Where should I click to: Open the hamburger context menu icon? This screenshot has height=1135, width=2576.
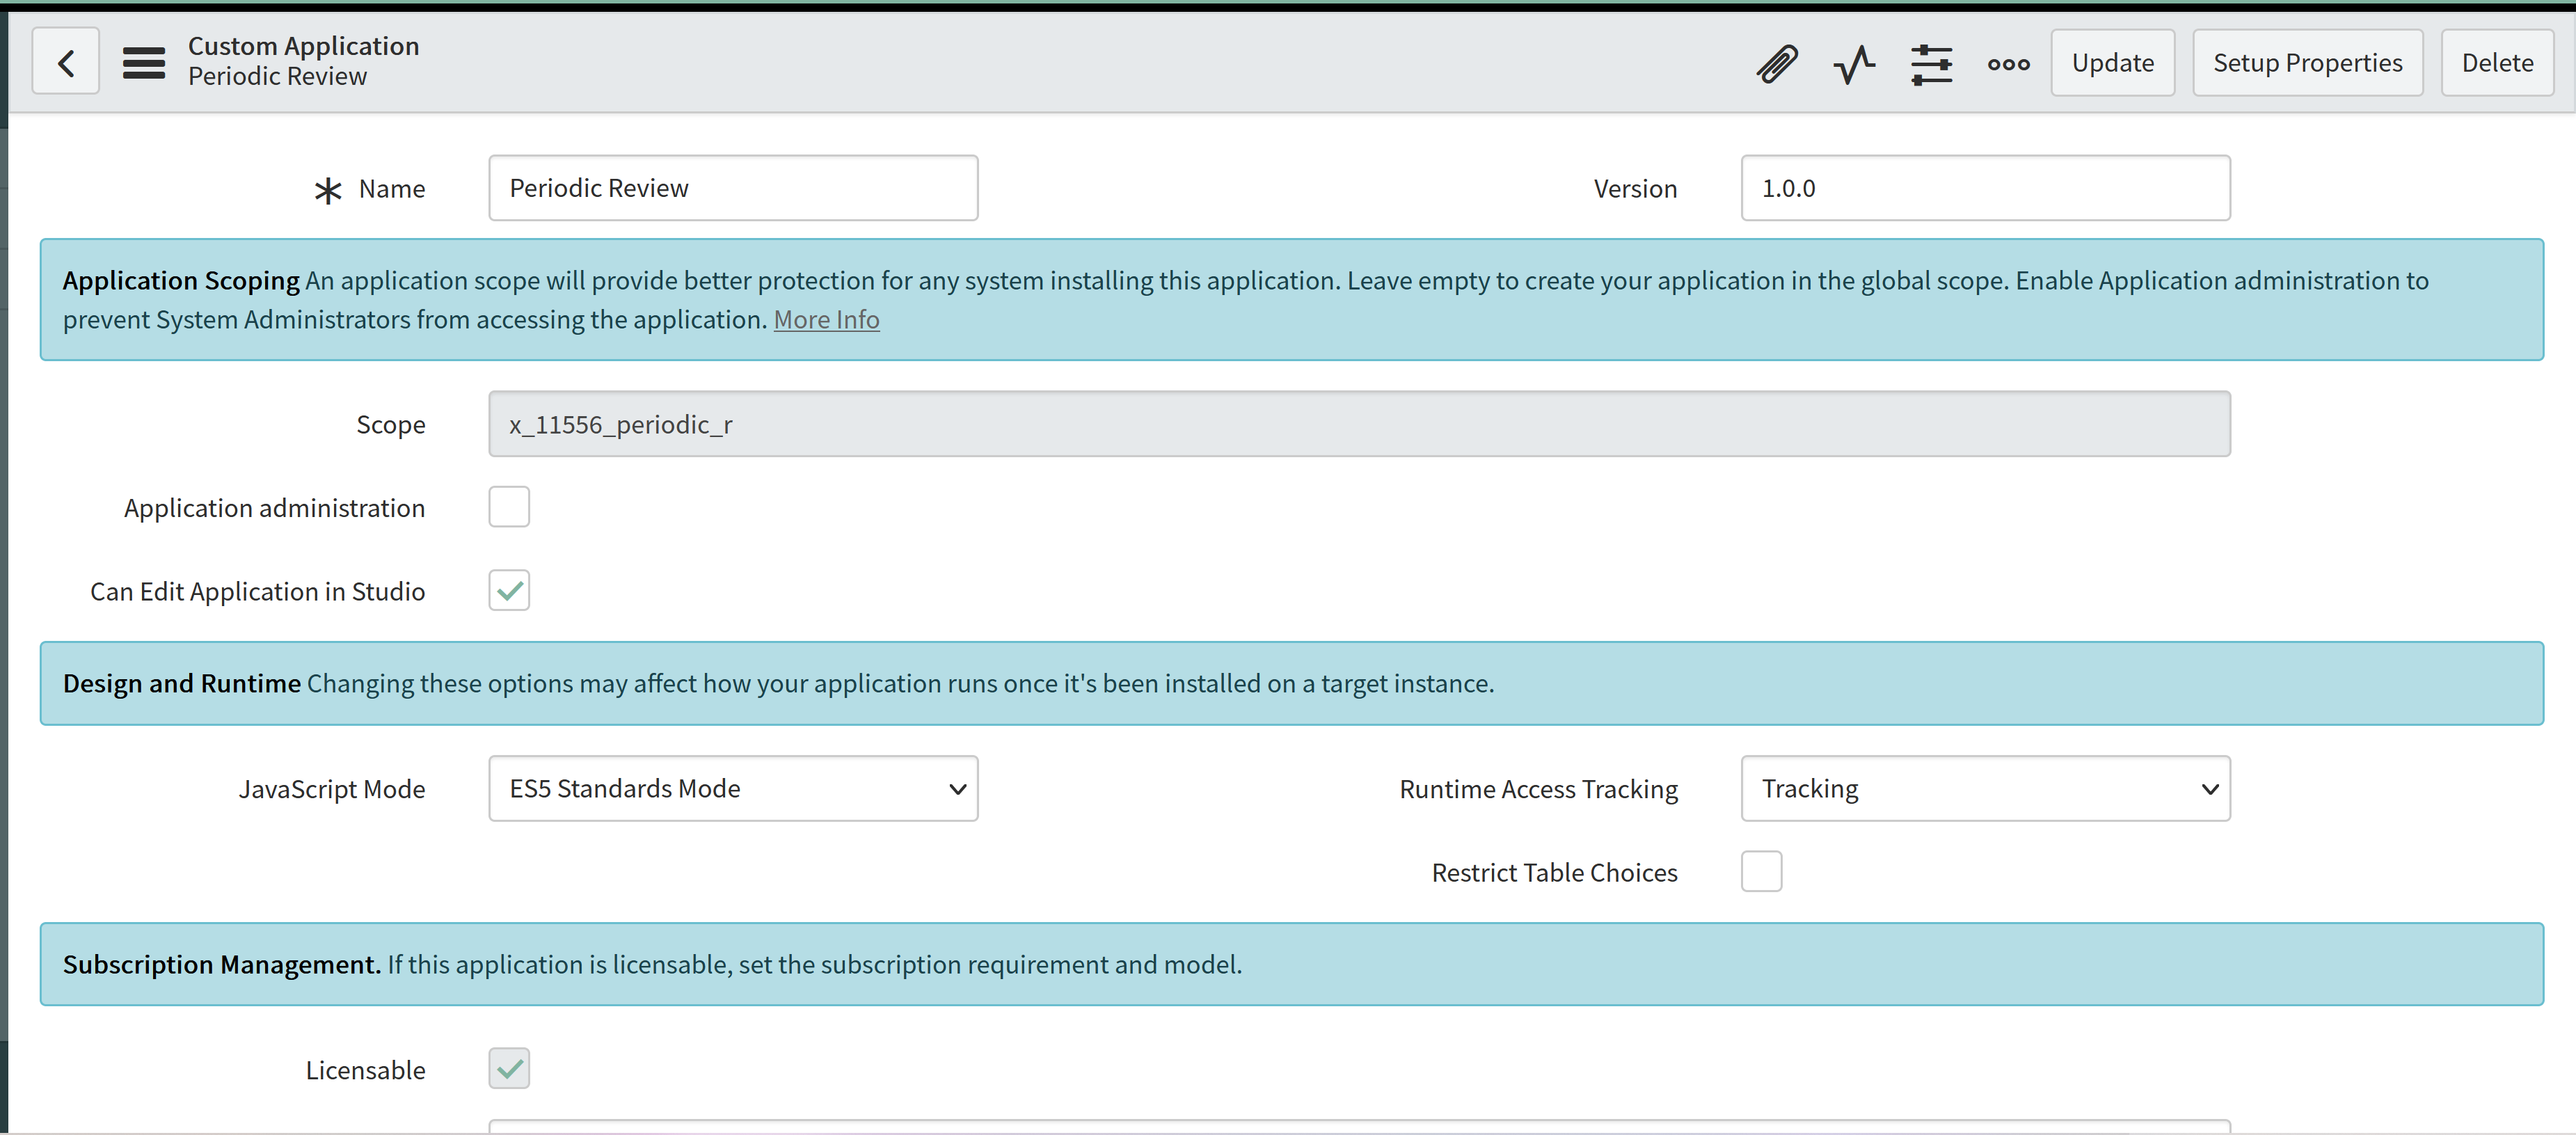pyautogui.click(x=144, y=62)
